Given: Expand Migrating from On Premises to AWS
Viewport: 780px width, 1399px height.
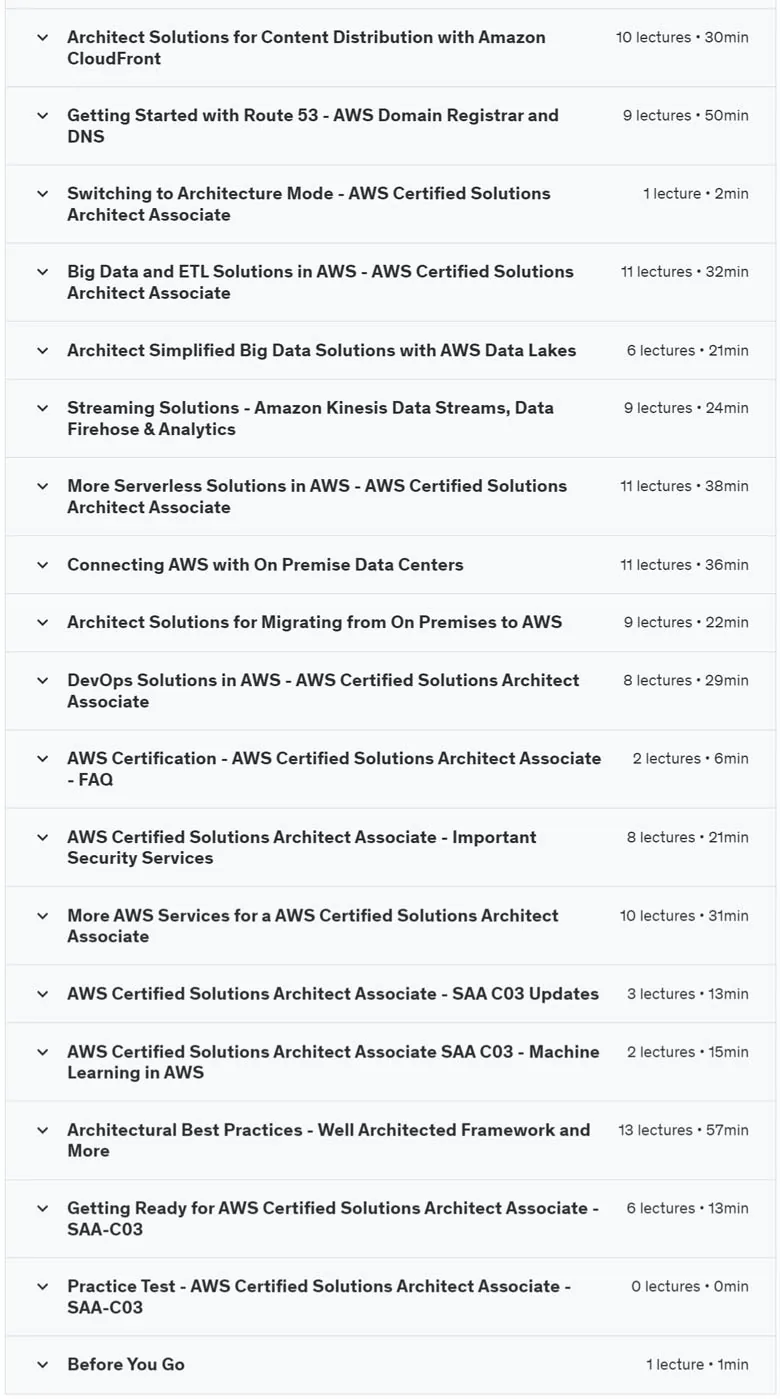Looking at the screenshot, I should coord(390,623).
